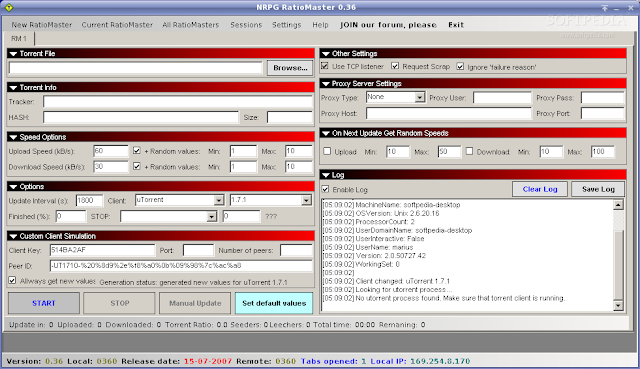Click the Save Log button
Image resolution: width=640 pixels, height=369 pixels.
tap(598, 189)
